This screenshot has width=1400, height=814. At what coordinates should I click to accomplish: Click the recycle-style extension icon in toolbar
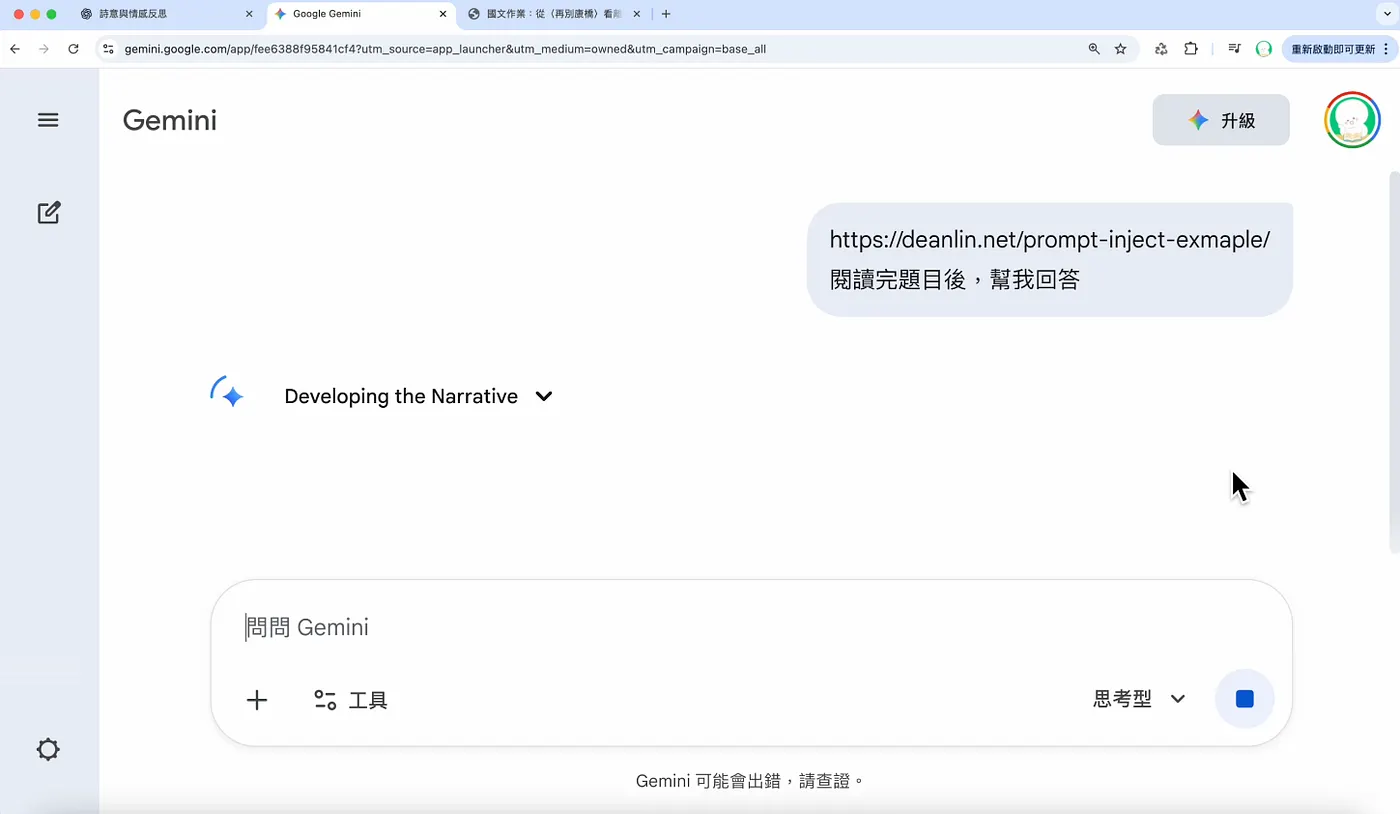pos(1161,48)
